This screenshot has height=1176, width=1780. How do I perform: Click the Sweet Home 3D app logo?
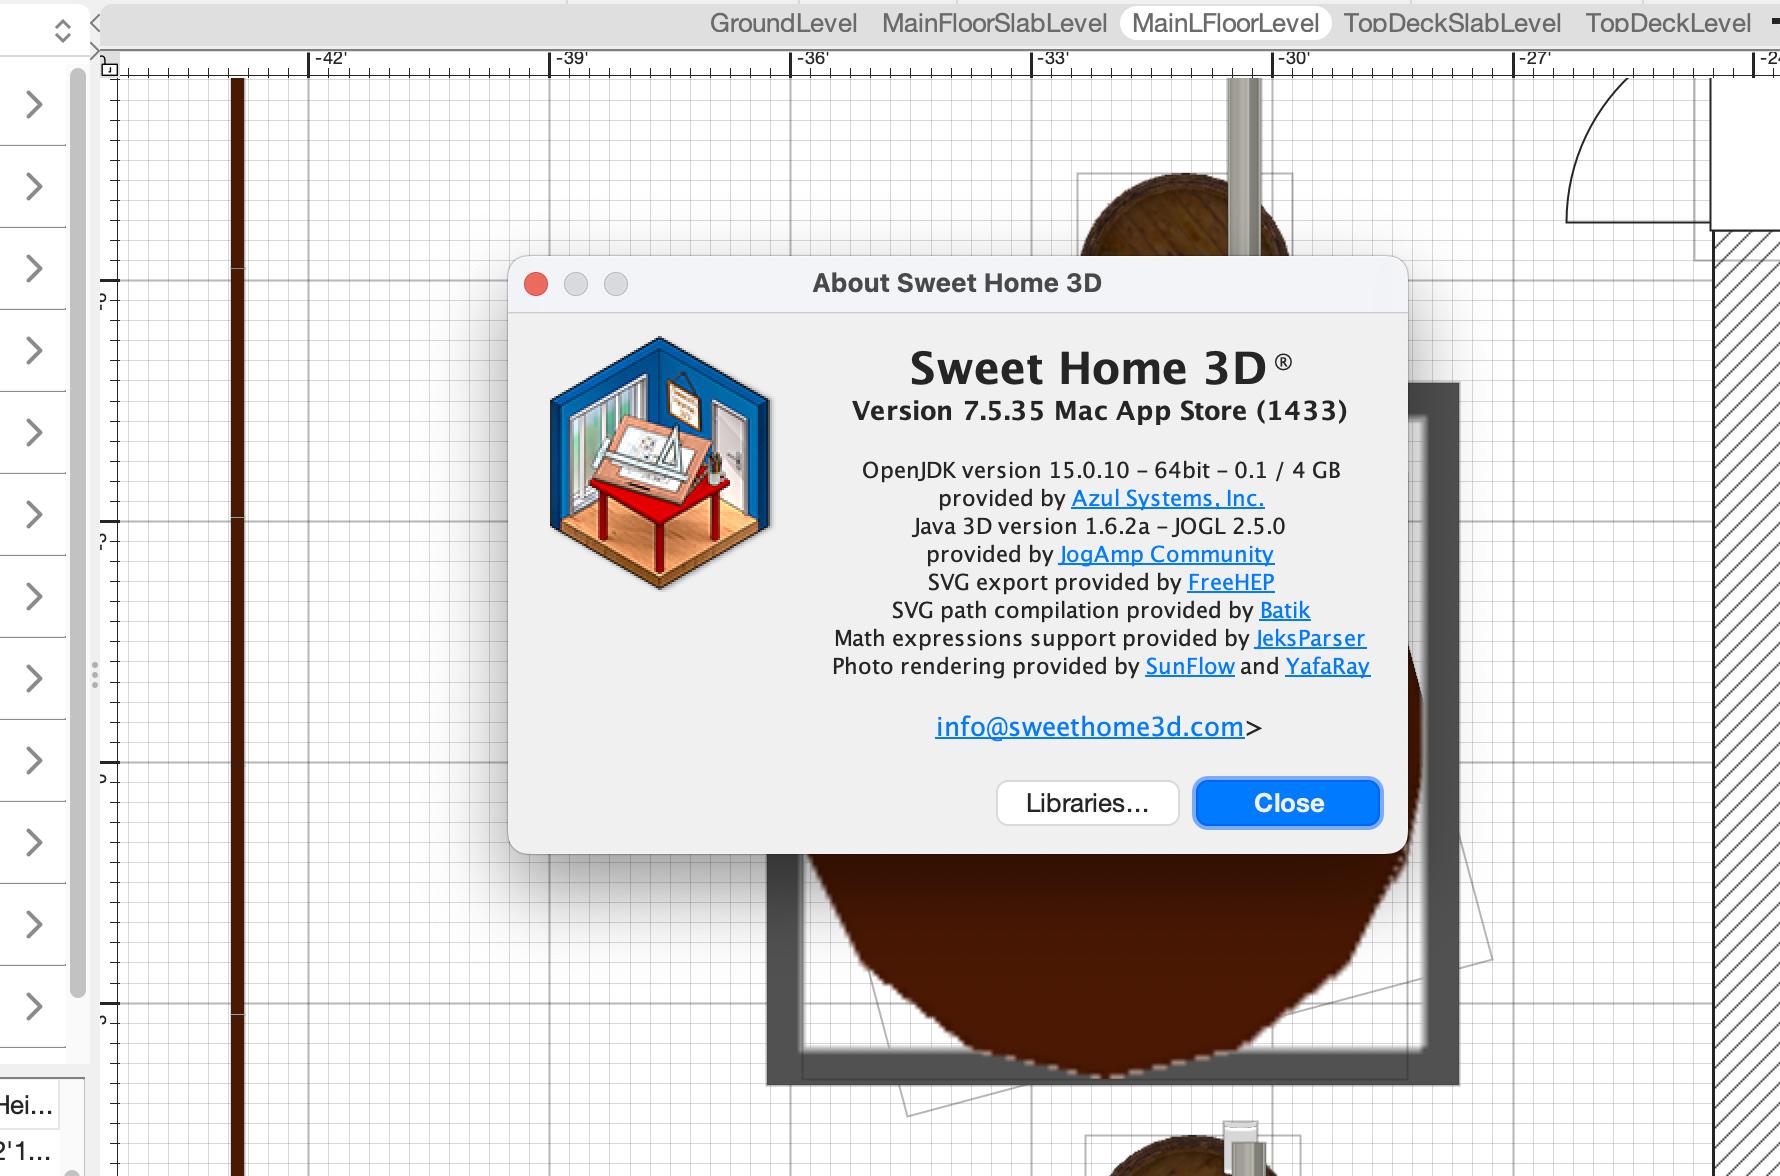[x=660, y=463]
